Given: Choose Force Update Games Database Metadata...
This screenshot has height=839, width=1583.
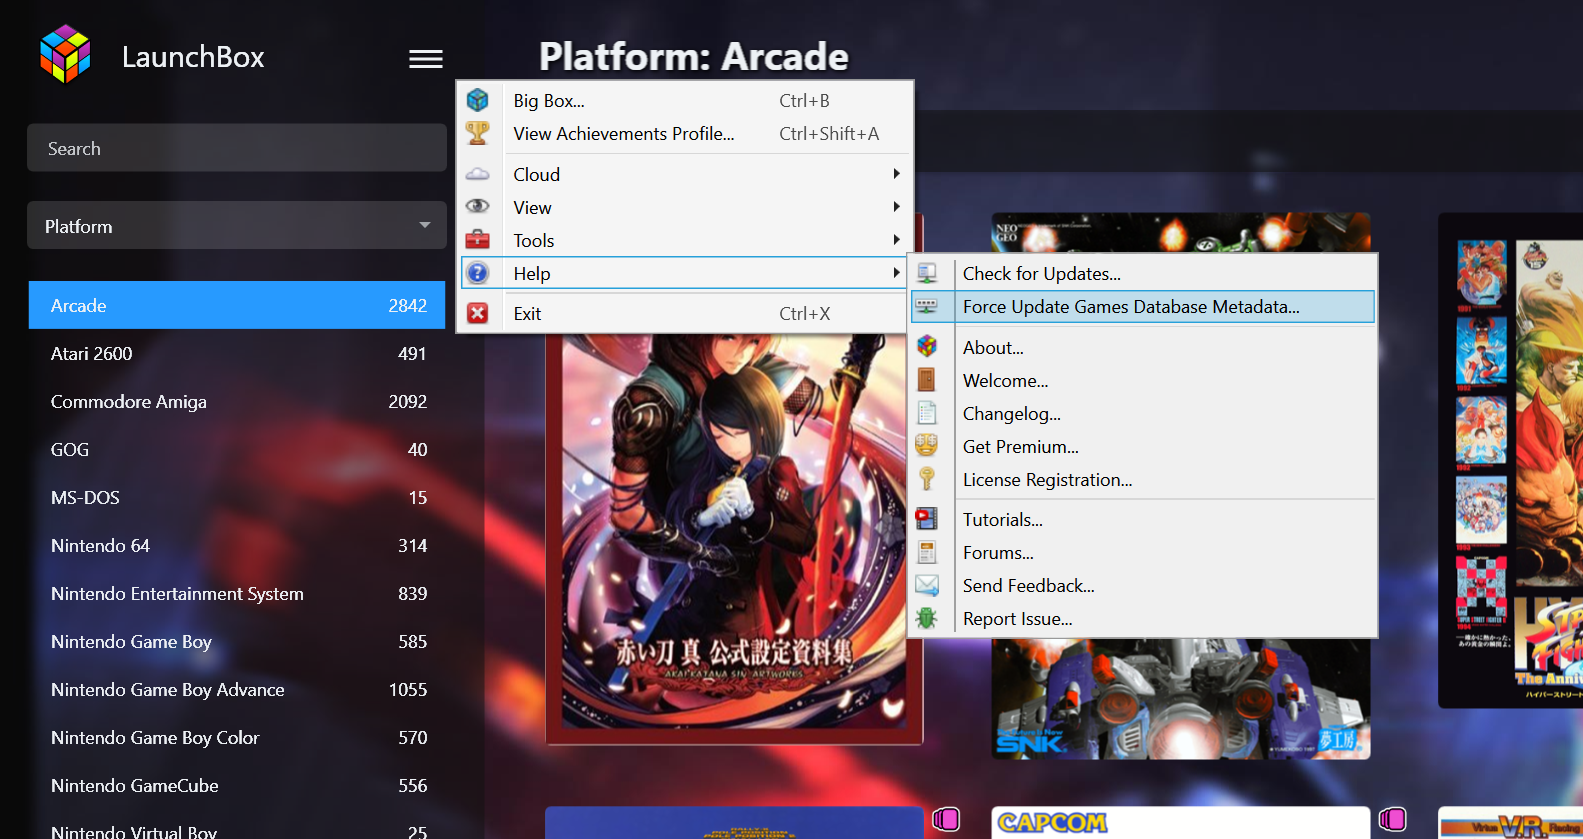Looking at the screenshot, I should 1143,306.
